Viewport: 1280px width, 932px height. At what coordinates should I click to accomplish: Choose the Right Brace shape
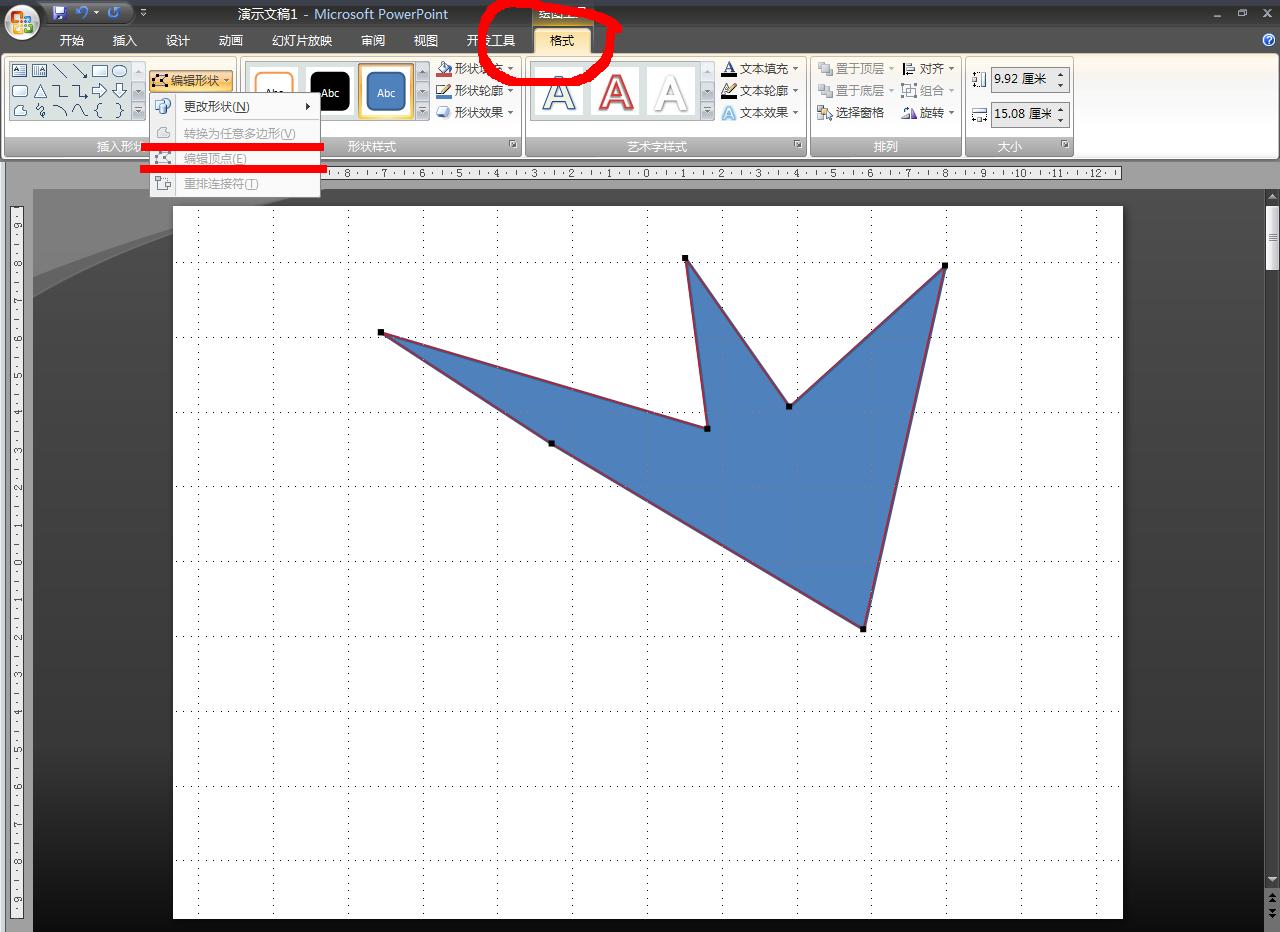click(119, 111)
